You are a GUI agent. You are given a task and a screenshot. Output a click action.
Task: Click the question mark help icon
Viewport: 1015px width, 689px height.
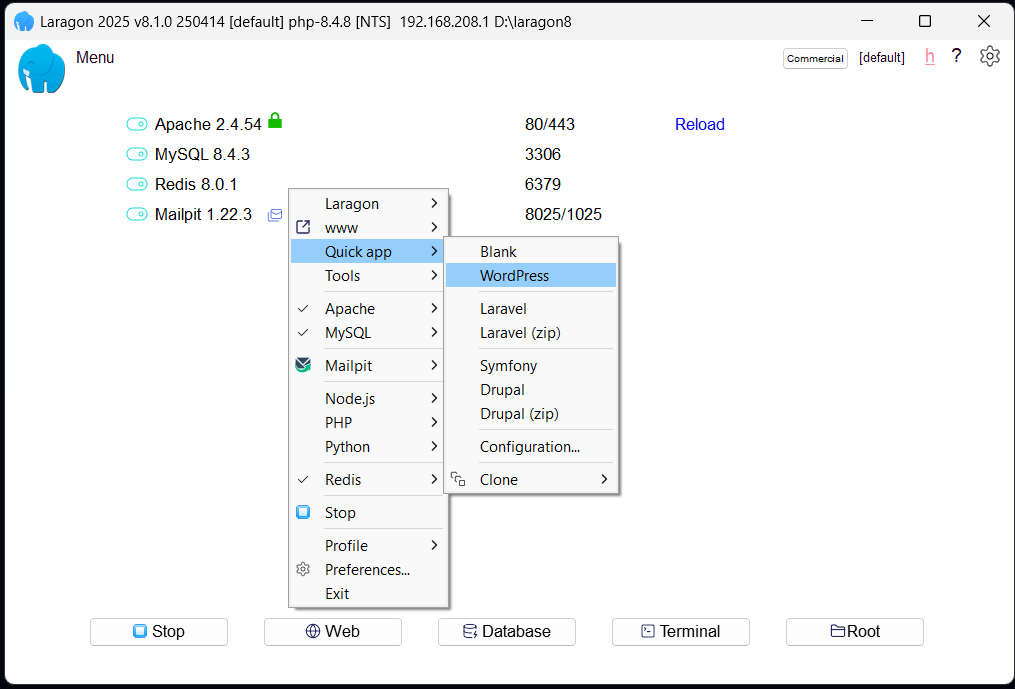957,57
